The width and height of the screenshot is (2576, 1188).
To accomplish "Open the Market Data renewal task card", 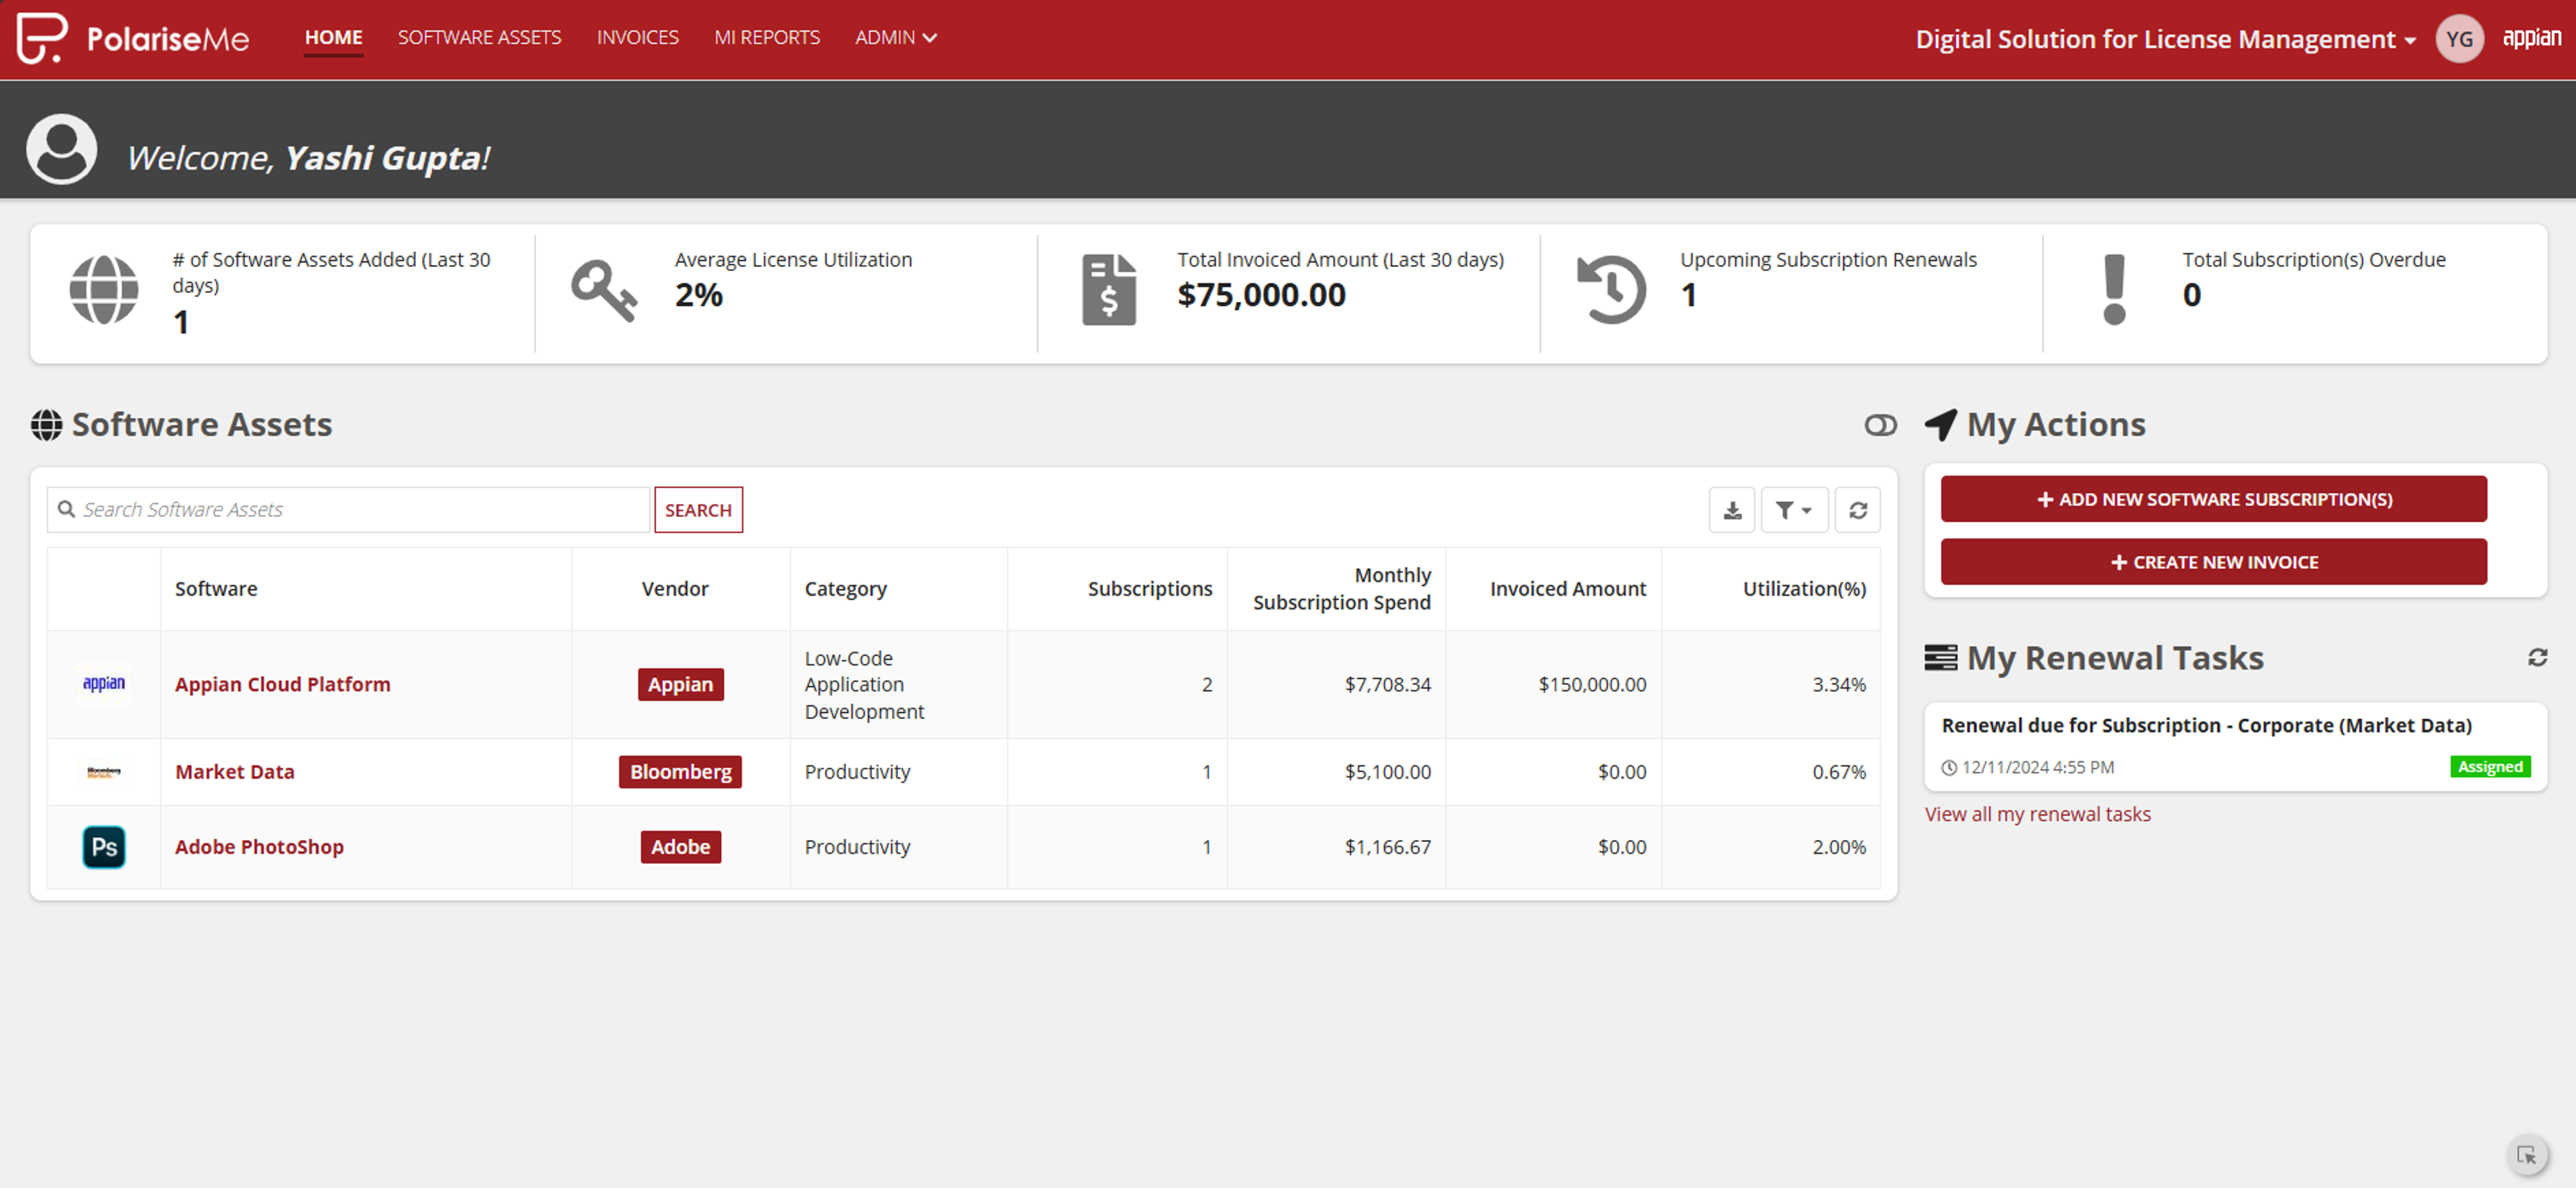I will 2235,746.
